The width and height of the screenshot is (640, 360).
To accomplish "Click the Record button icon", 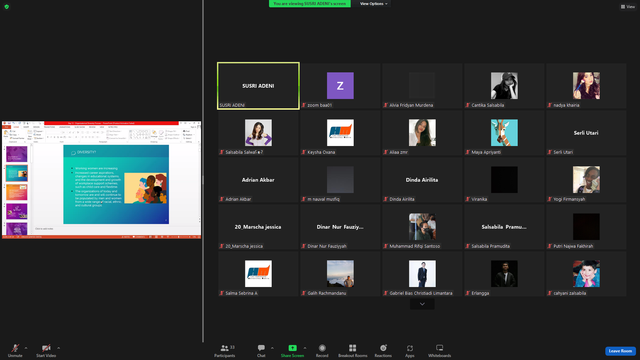I will click(x=322, y=348).
